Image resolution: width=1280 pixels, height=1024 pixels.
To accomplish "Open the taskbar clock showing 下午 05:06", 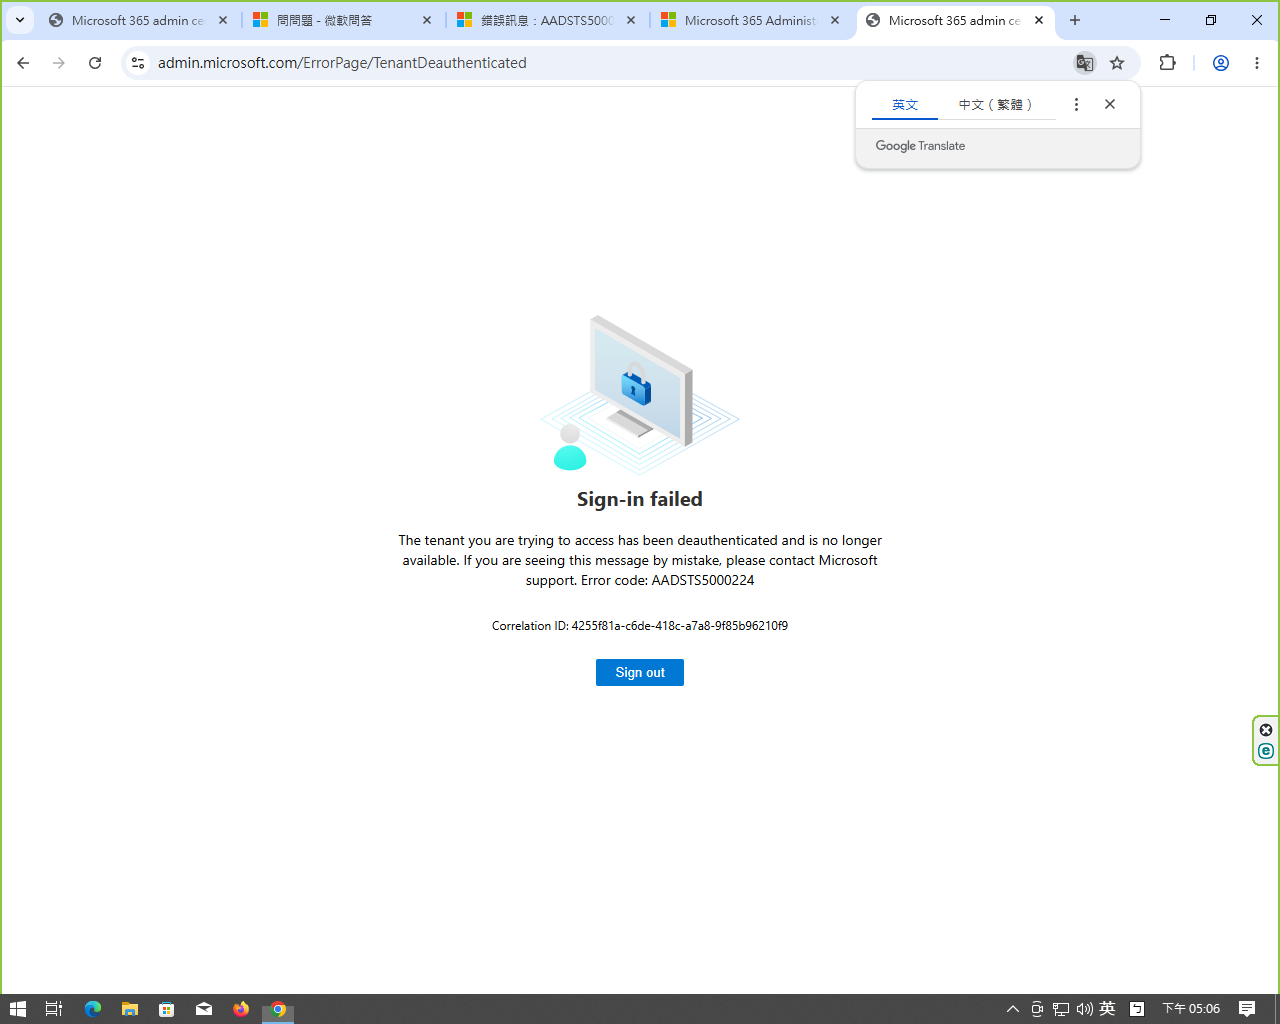I will point(1191,1009).
